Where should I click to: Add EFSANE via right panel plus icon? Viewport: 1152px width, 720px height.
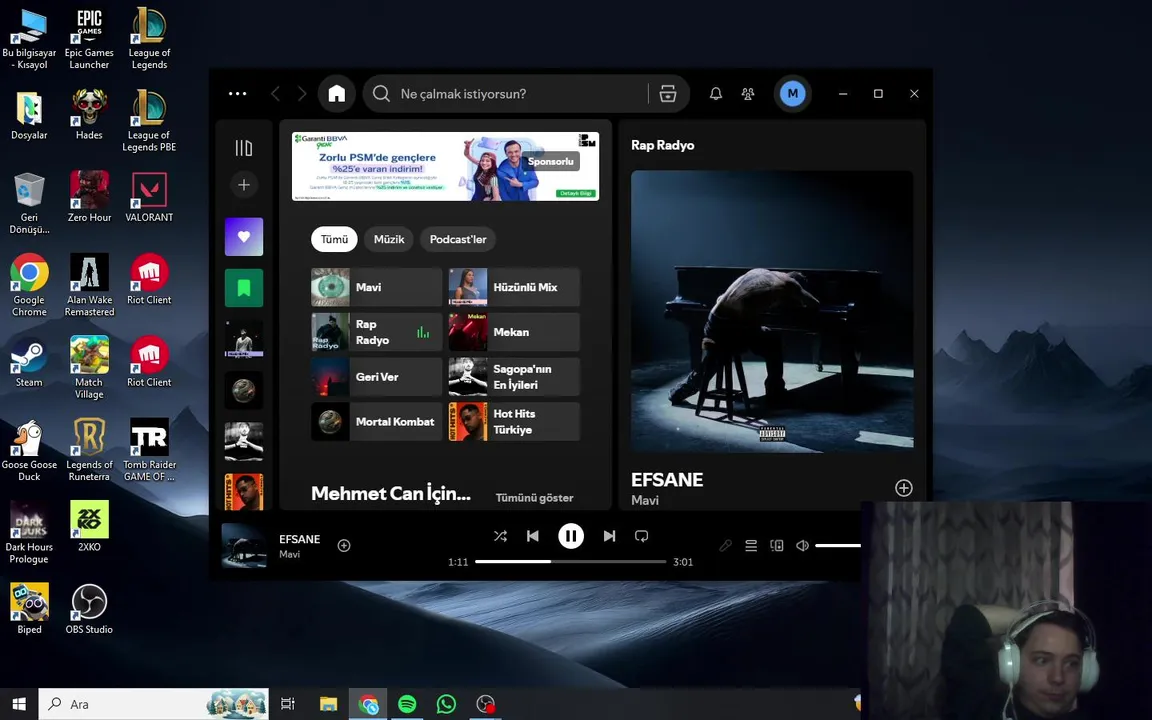(904, 488)
